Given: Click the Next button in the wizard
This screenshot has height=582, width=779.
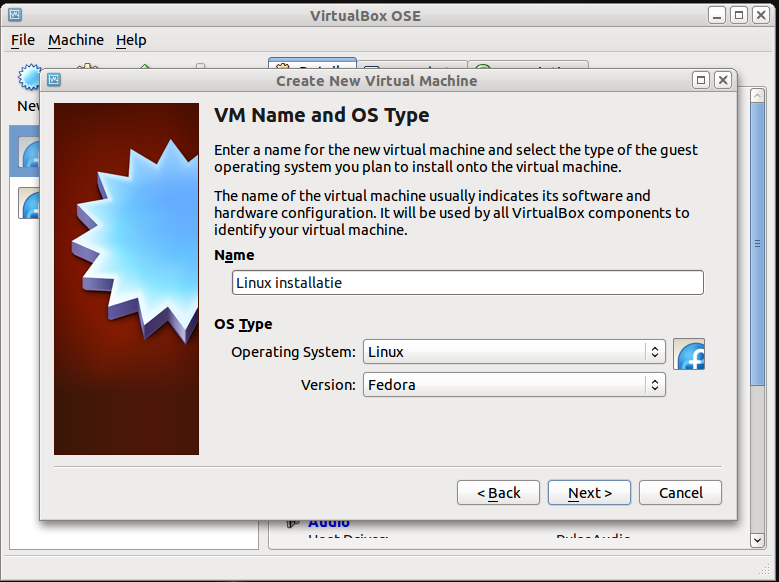Looking at the screenshot, I should click(x=589, y=493).
